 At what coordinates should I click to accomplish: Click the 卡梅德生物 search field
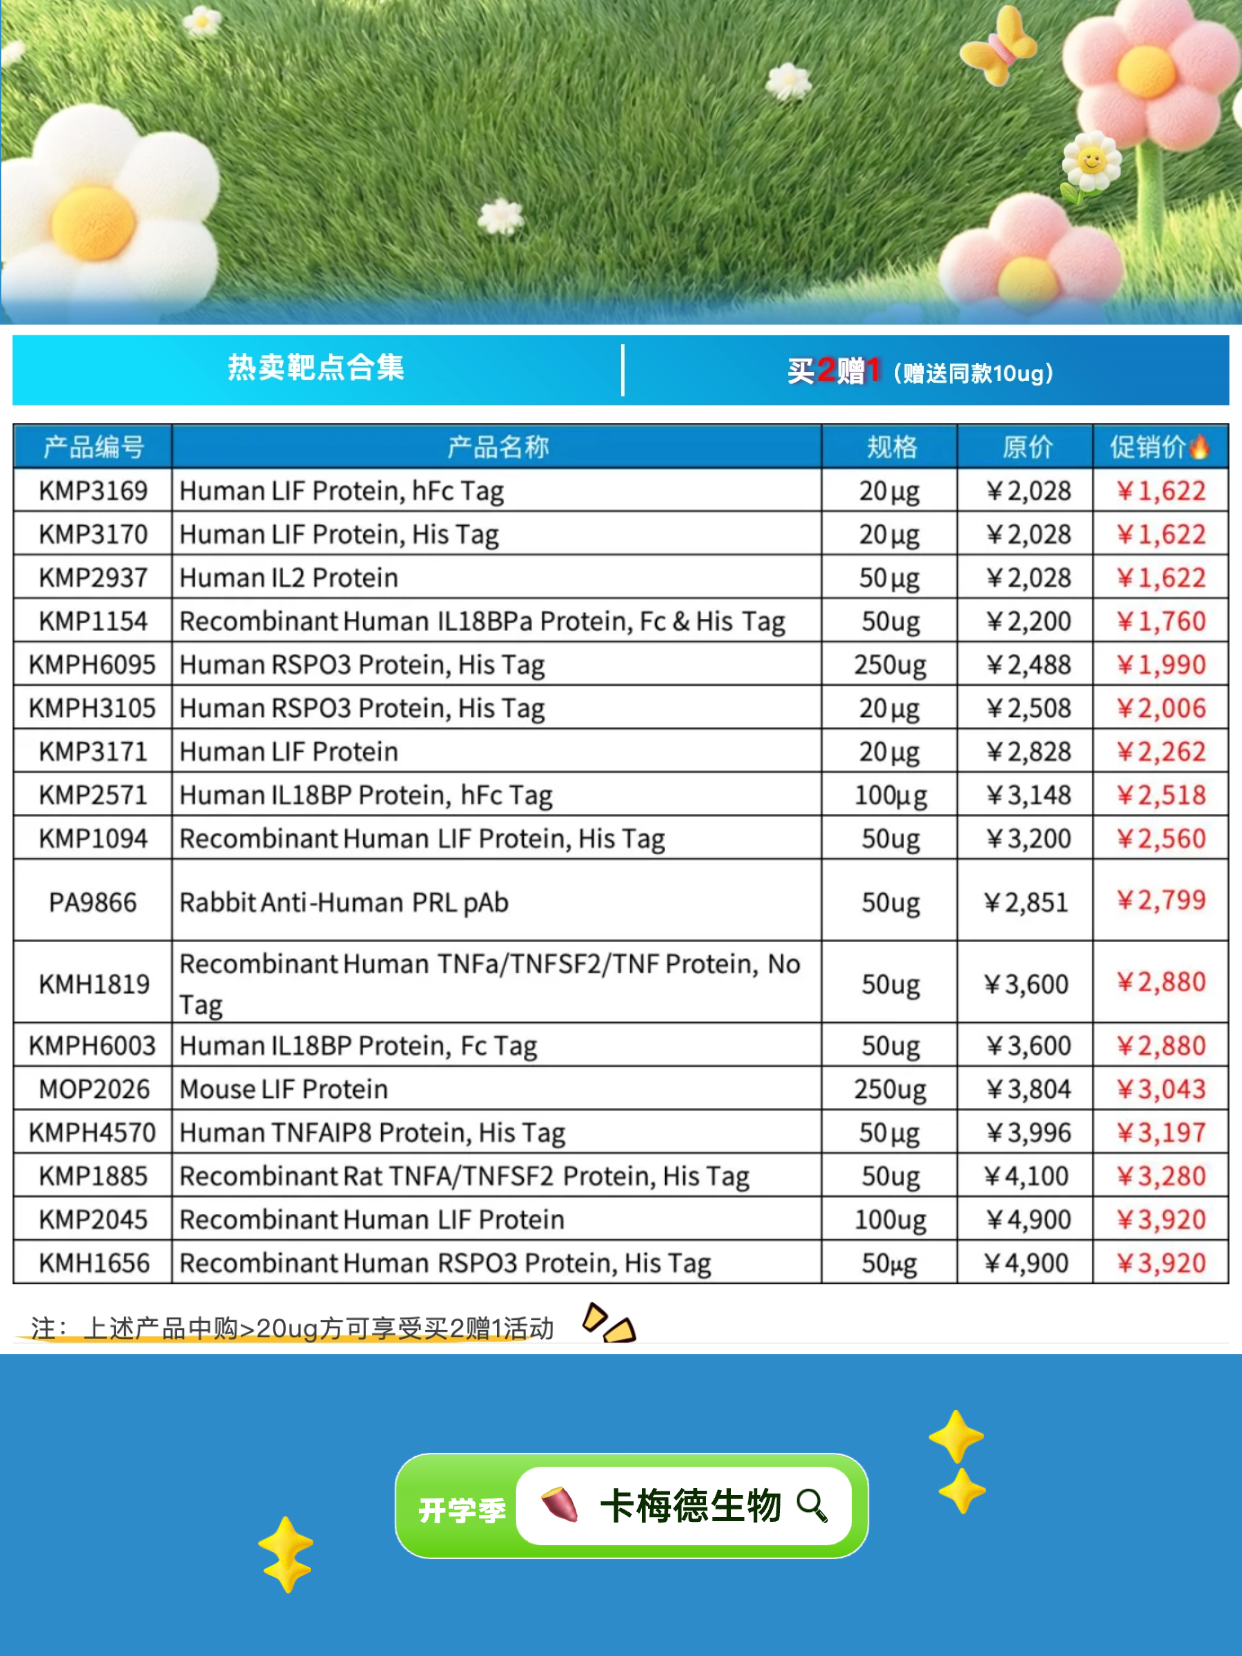tap(689, 1505)
